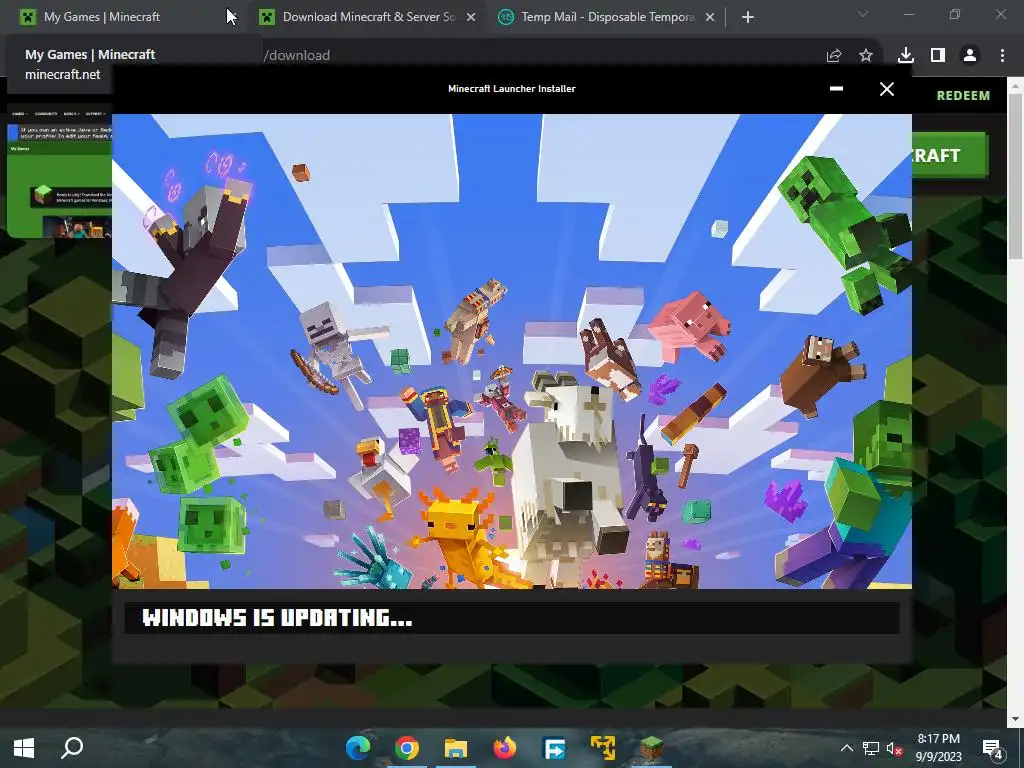
Task: Open the yellow arrows app in taskbar
Action: tap(603, 748)
